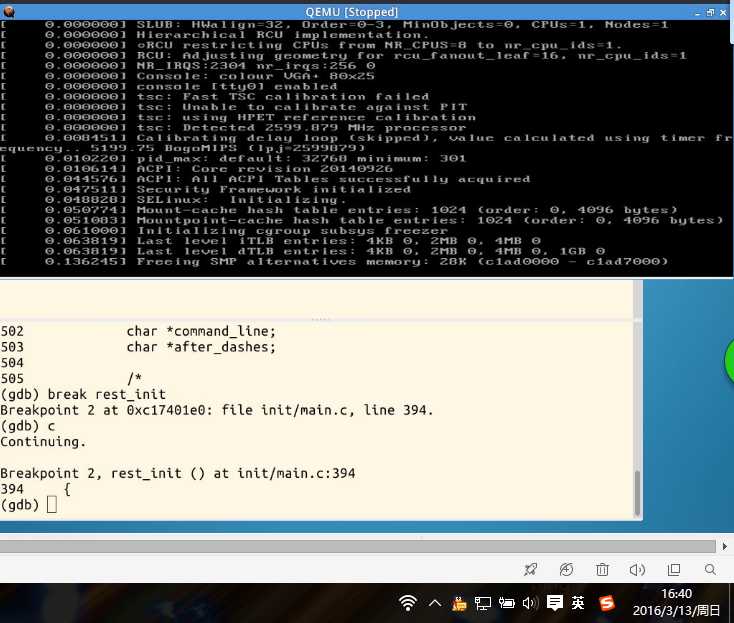Open the system volume tray icon
This screenshot has width=734, height=623.
point(529,603)
